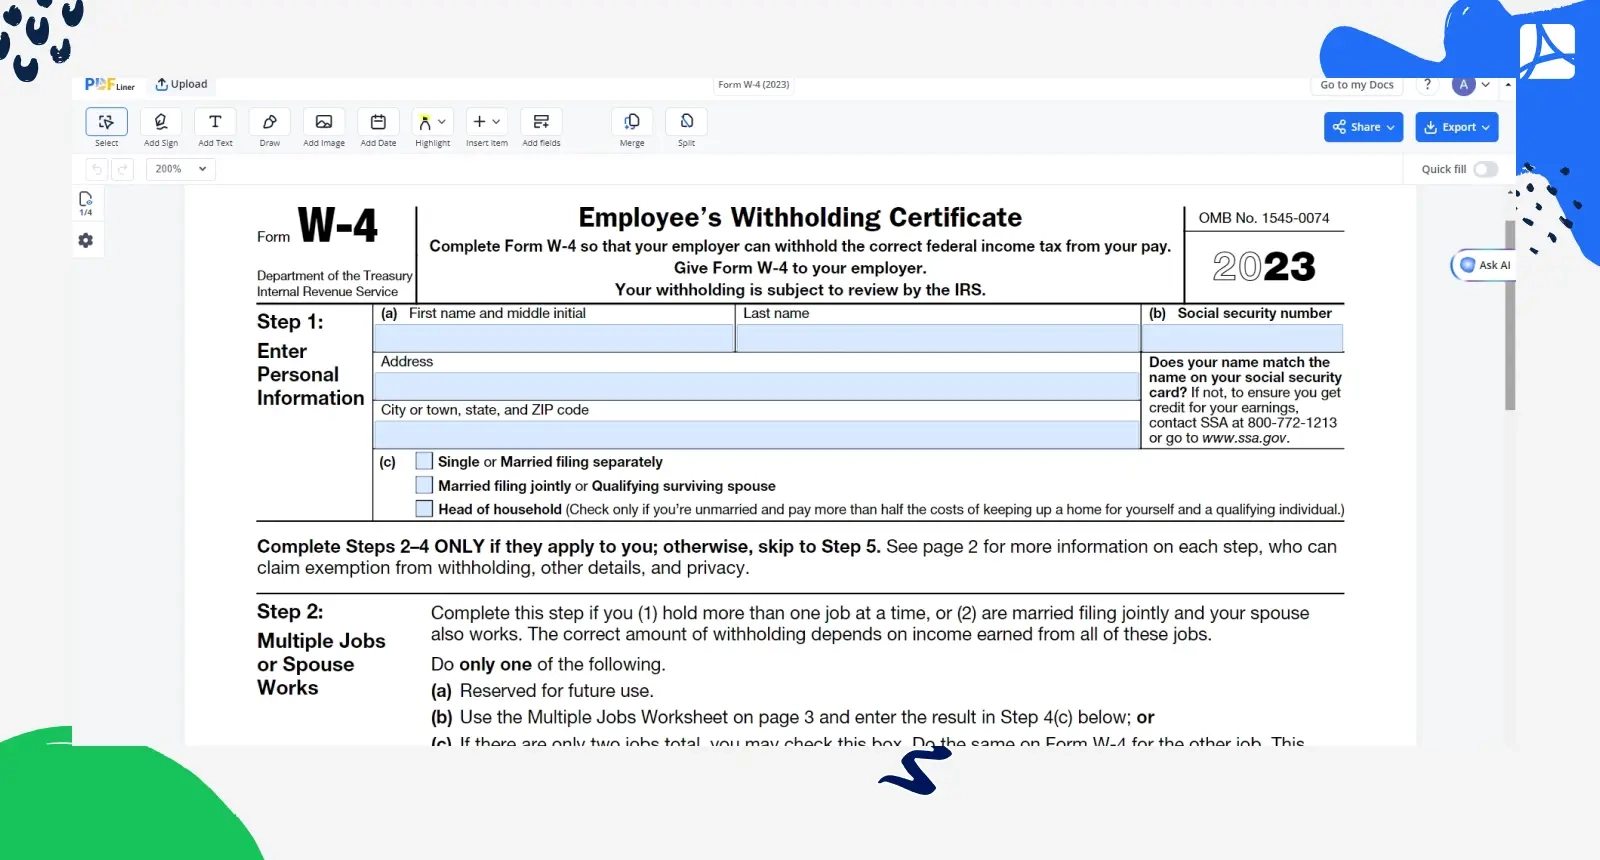Click the user avatar A

tap(1464, 85)
